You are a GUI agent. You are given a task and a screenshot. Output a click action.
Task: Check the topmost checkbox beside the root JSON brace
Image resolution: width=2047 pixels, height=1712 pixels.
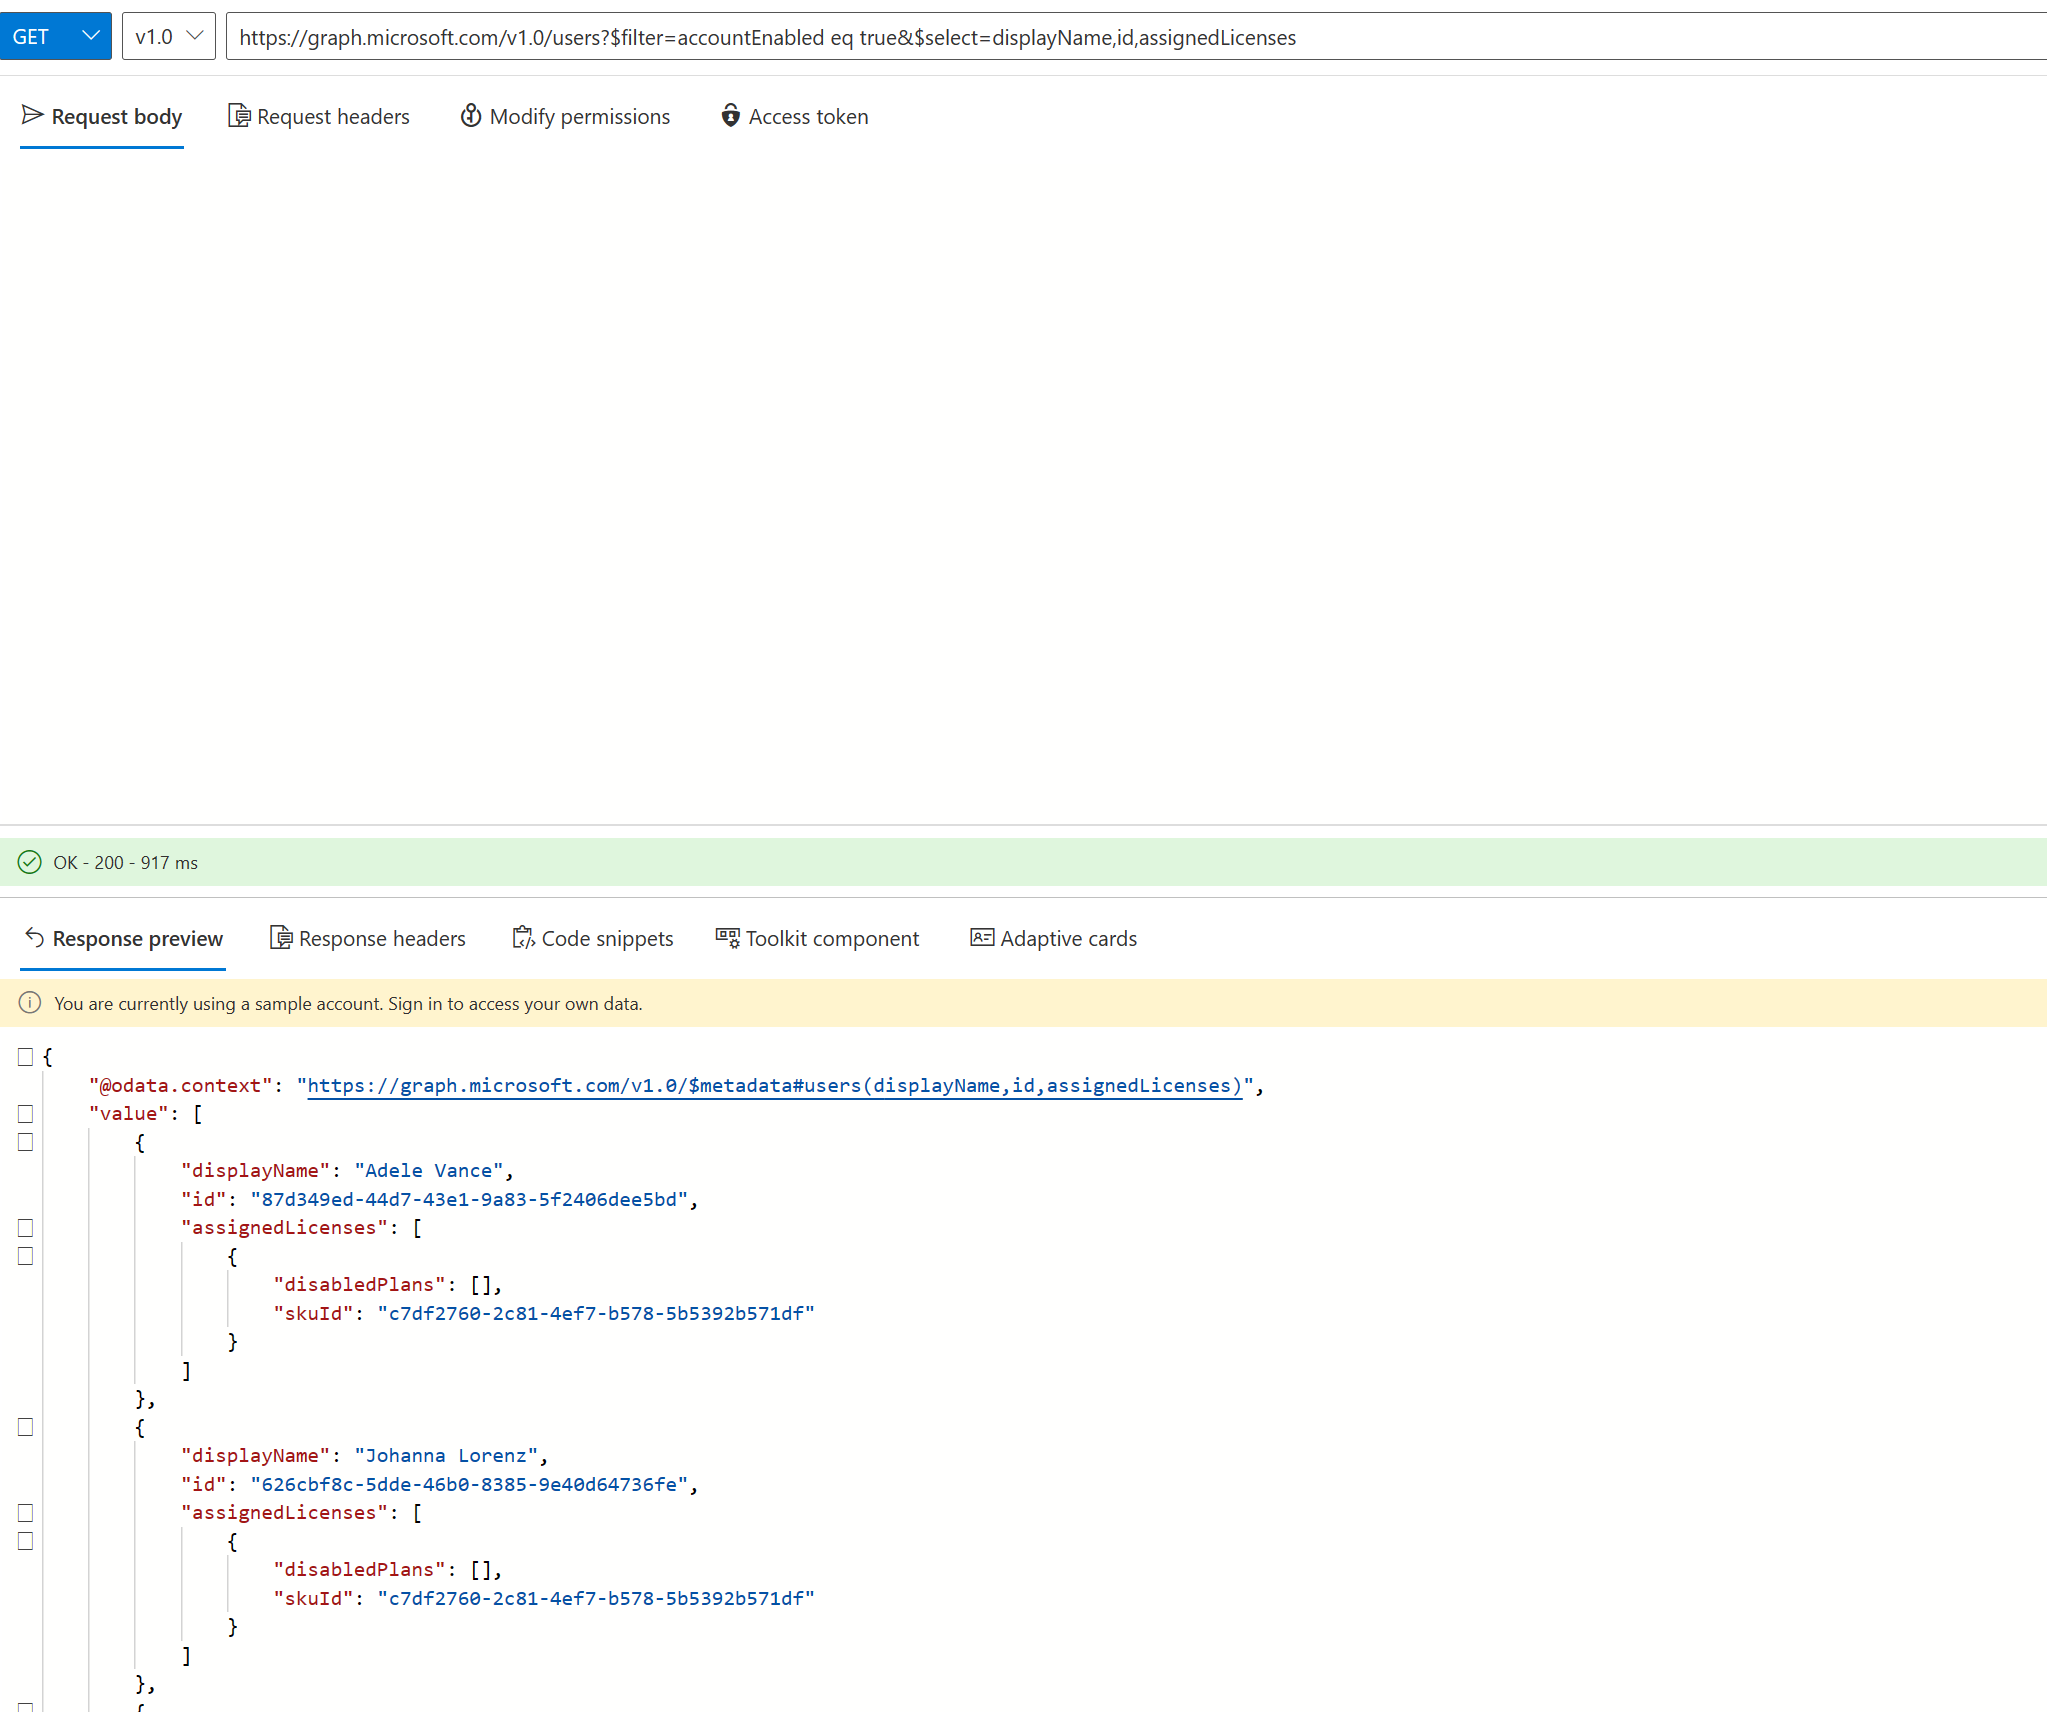25,1056
